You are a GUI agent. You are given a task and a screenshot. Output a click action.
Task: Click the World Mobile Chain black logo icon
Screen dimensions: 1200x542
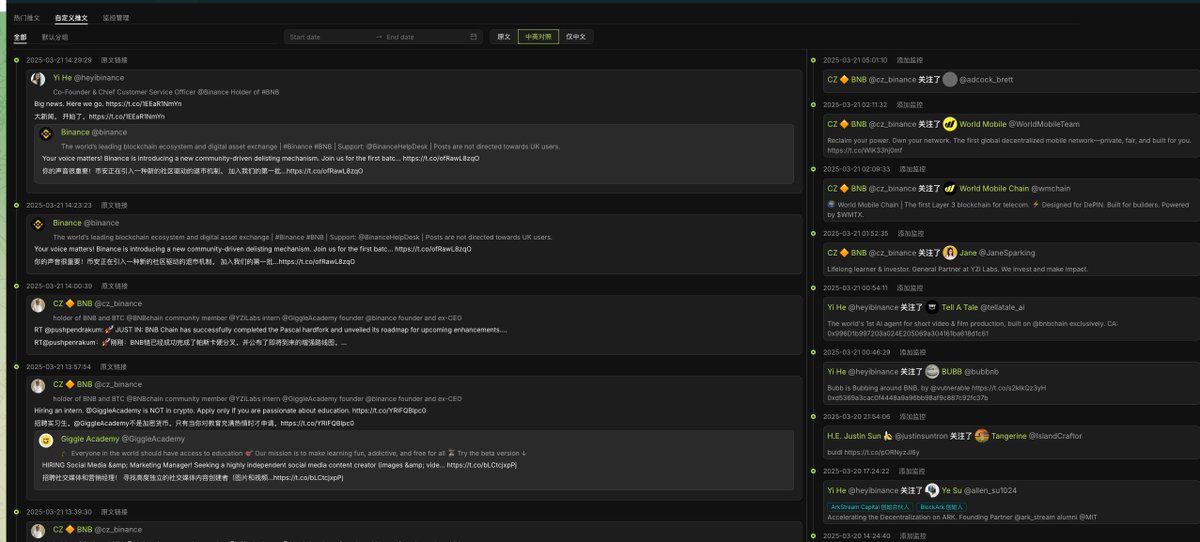point(950,188)
